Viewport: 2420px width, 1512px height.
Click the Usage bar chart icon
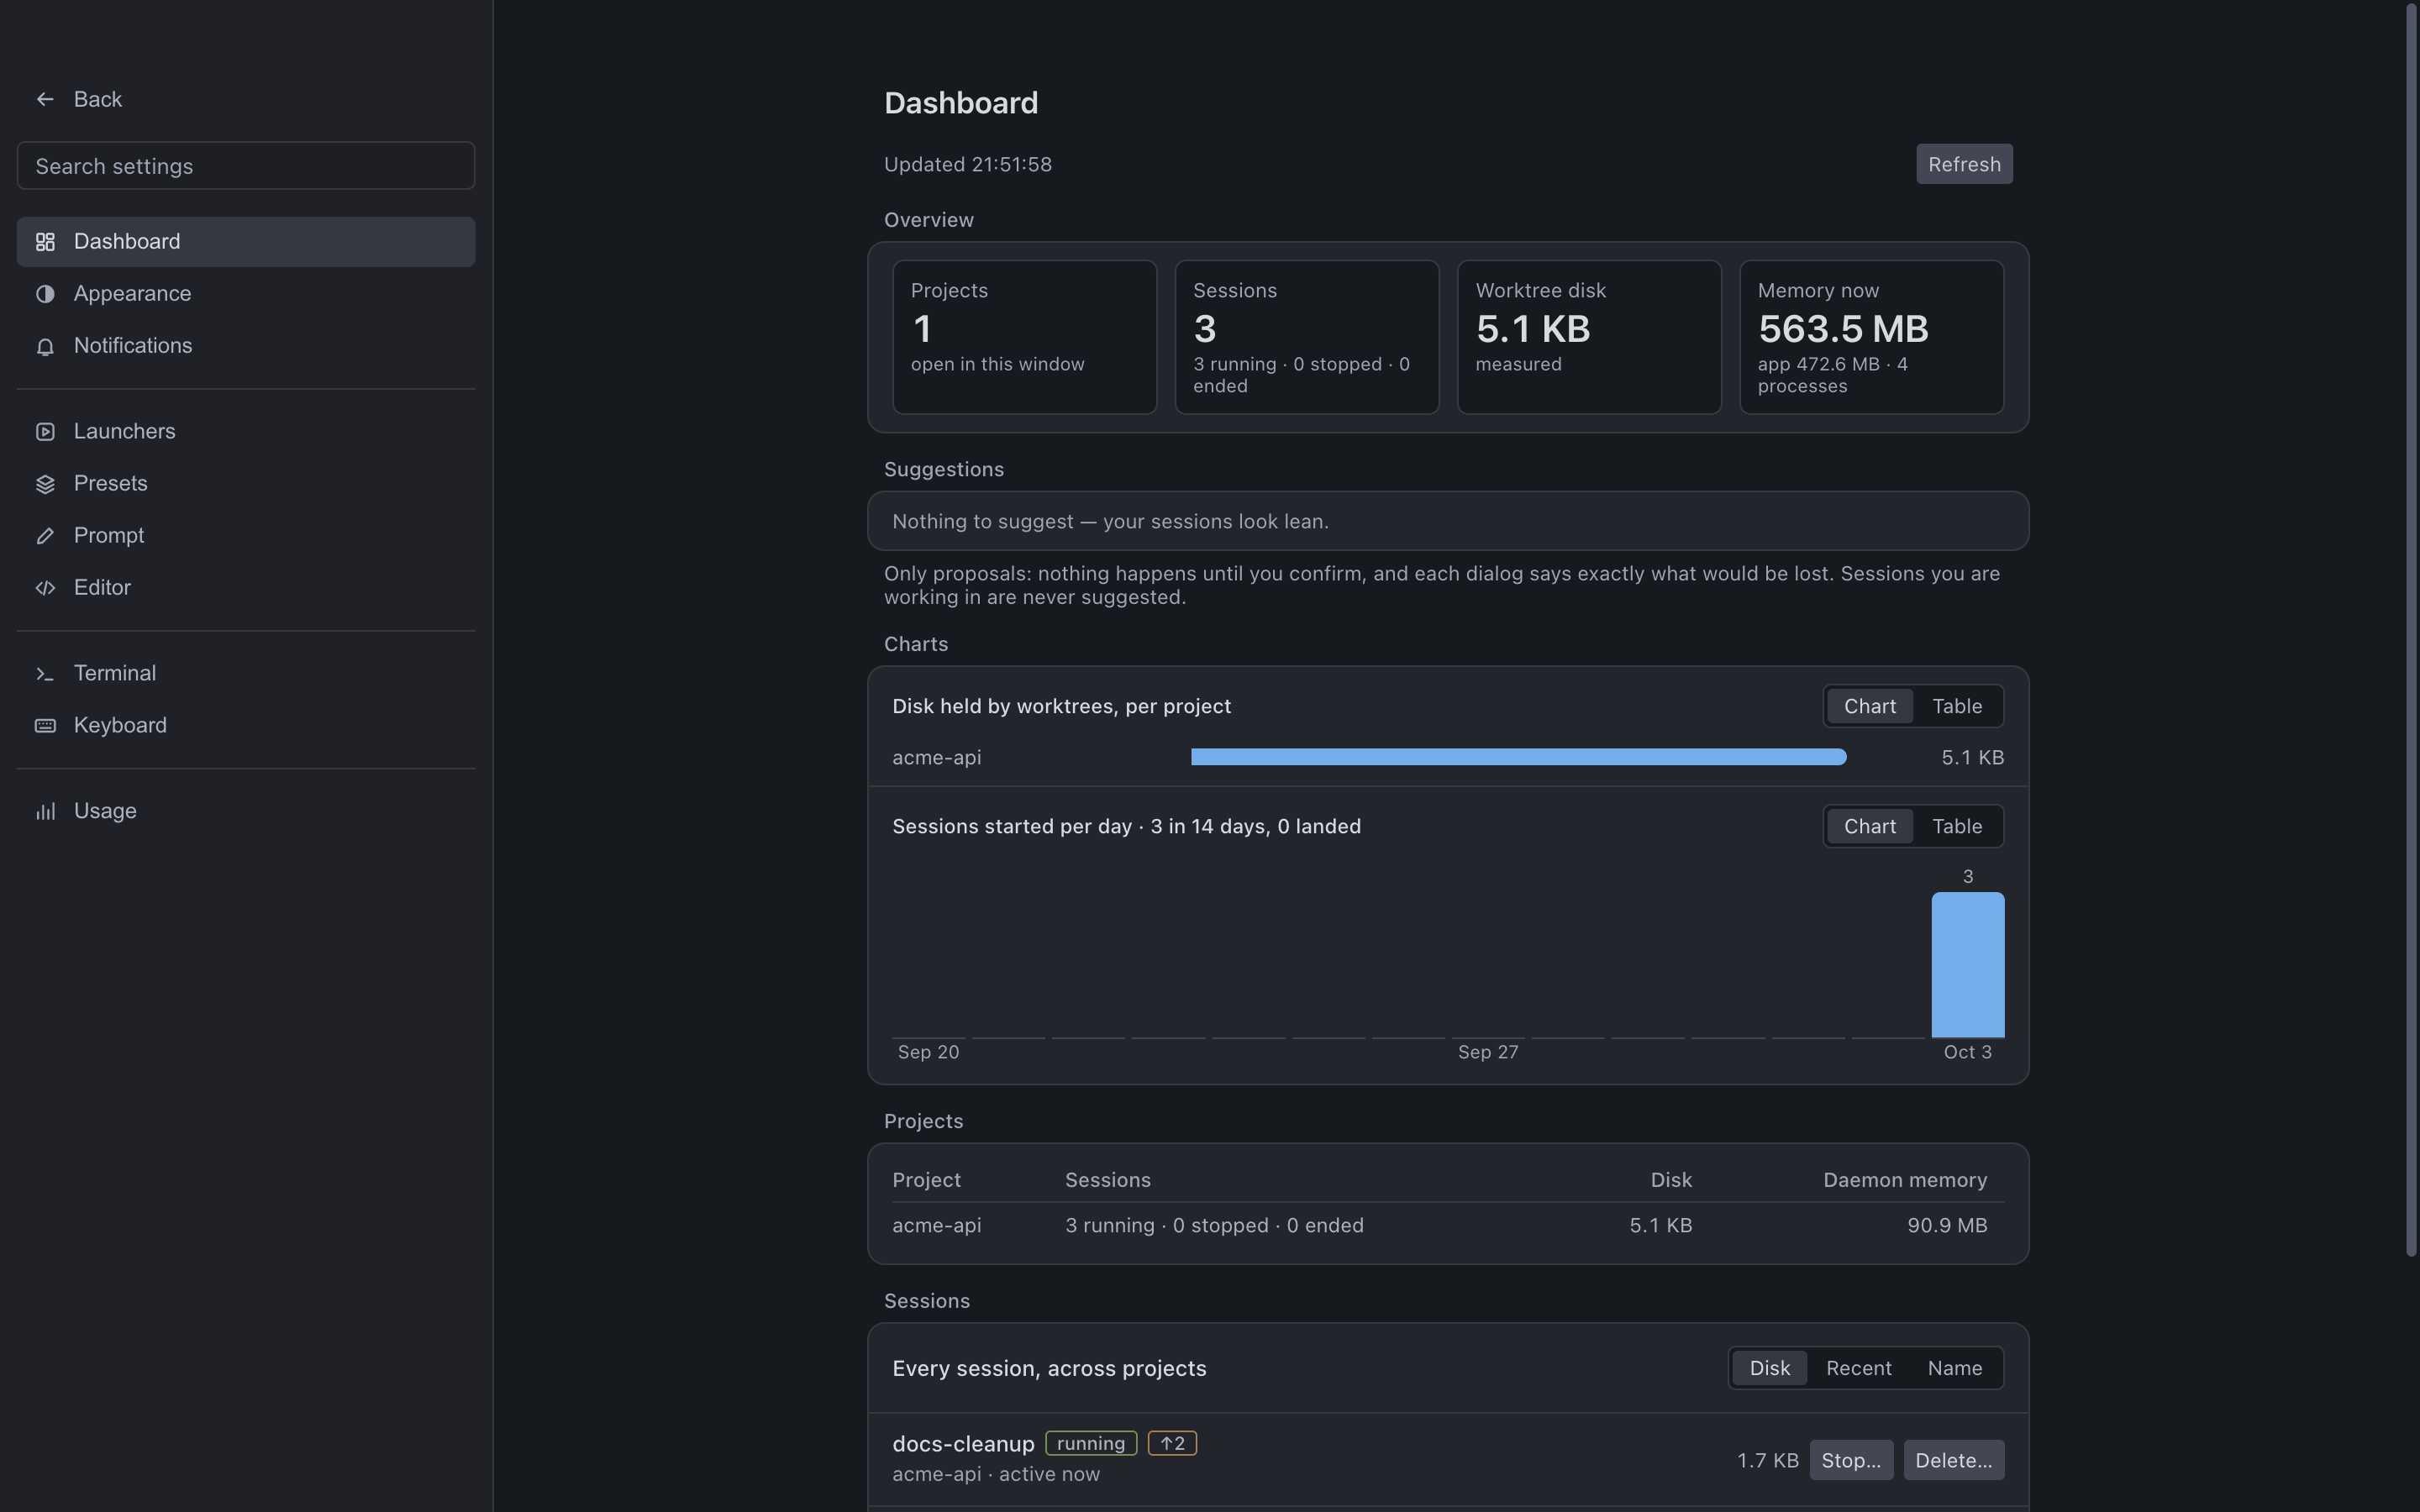pyautogui.click(x=45, y=812)
